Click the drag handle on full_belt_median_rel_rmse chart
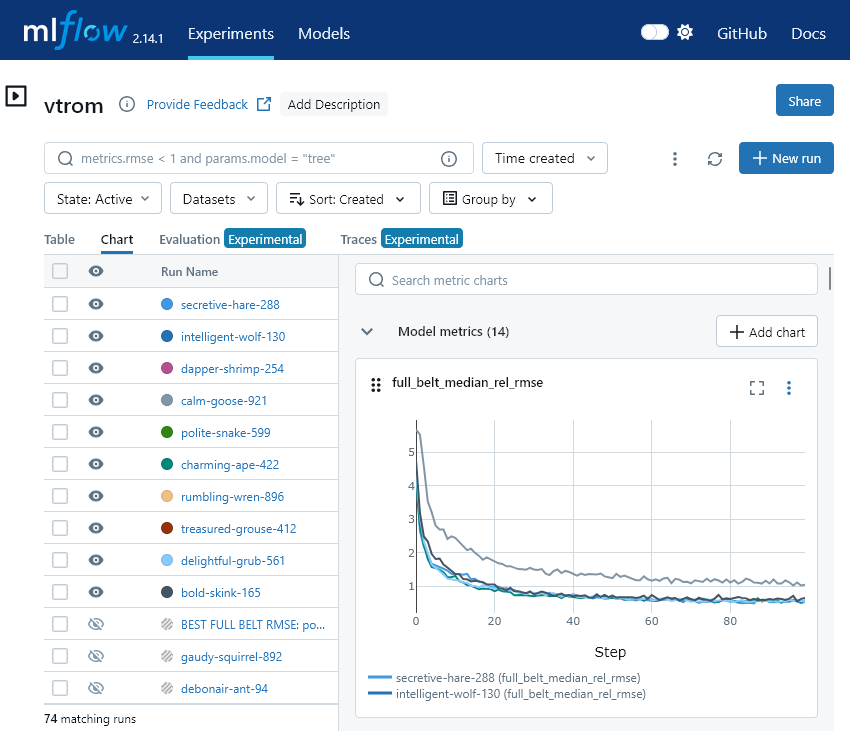Image resolution: width=850 pixels, height=747 pixels. click(376, 385)
